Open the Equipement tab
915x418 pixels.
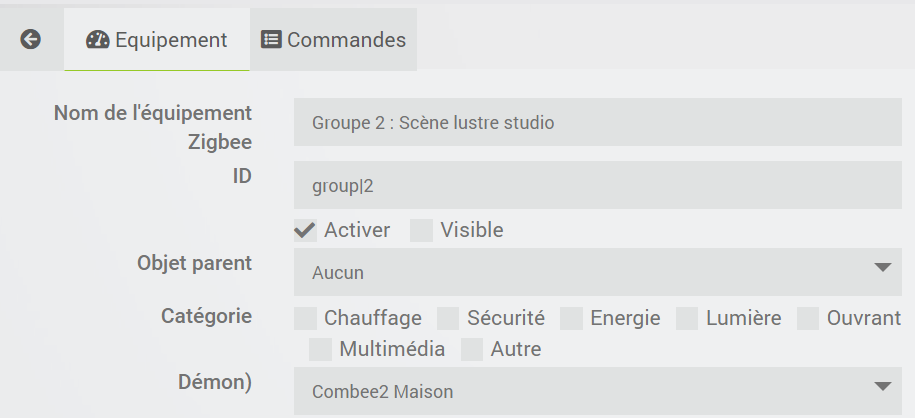(x=157, y=40)
